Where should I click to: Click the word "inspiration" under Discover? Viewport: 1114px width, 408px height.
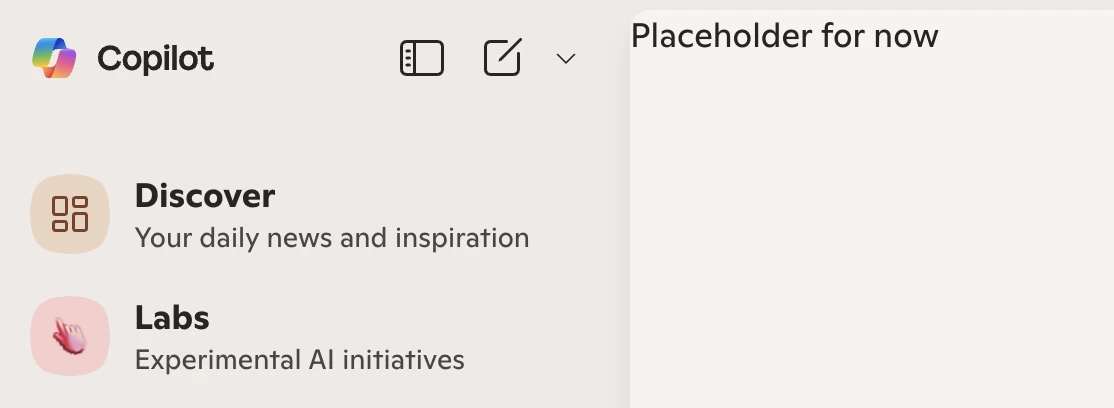click(462, 239)
